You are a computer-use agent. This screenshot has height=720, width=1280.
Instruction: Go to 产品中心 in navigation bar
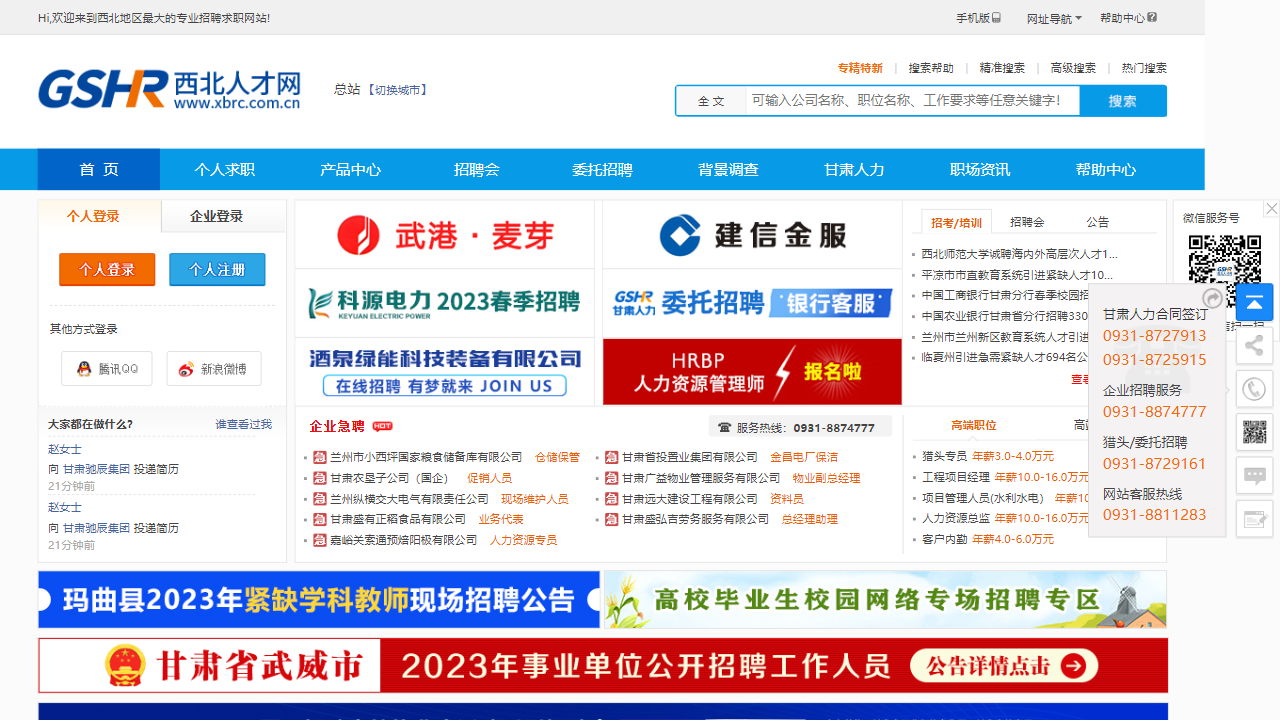pyautogui.click(x=351, y=169)
